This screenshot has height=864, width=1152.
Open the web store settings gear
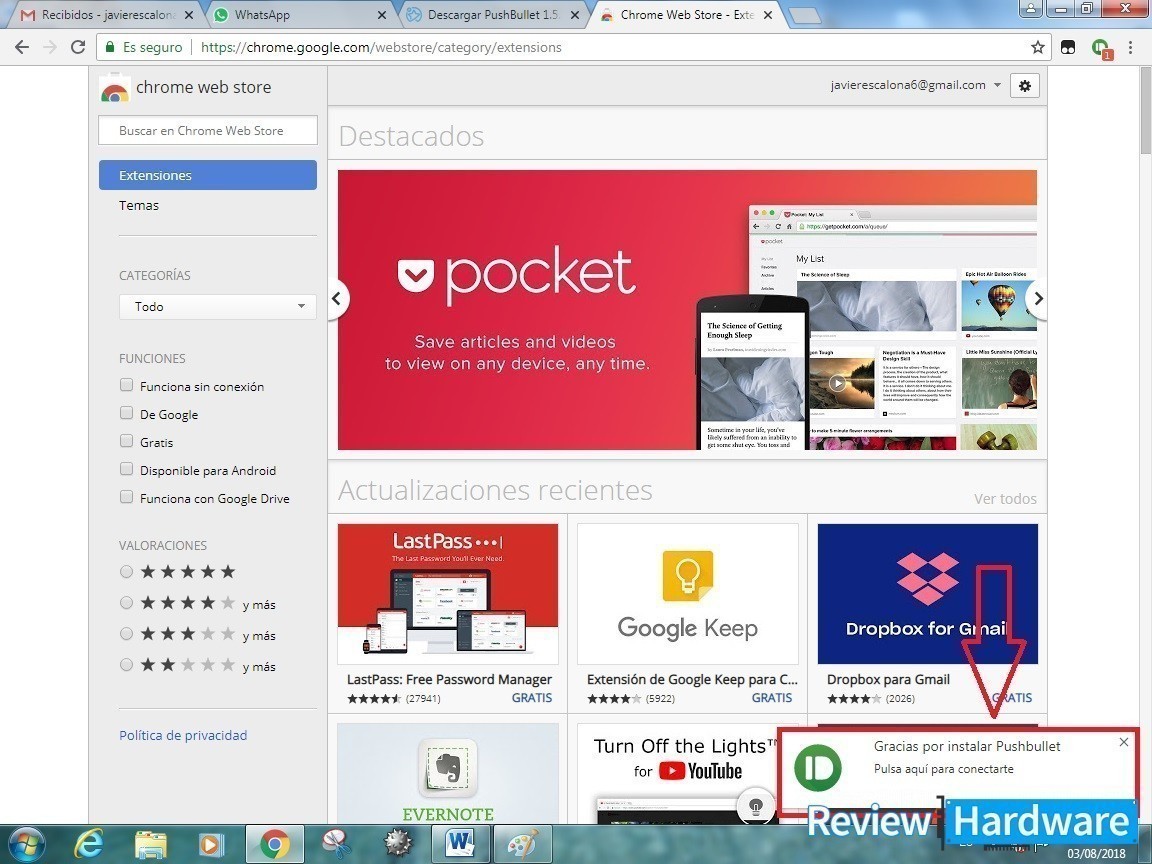pos(1025,85)
